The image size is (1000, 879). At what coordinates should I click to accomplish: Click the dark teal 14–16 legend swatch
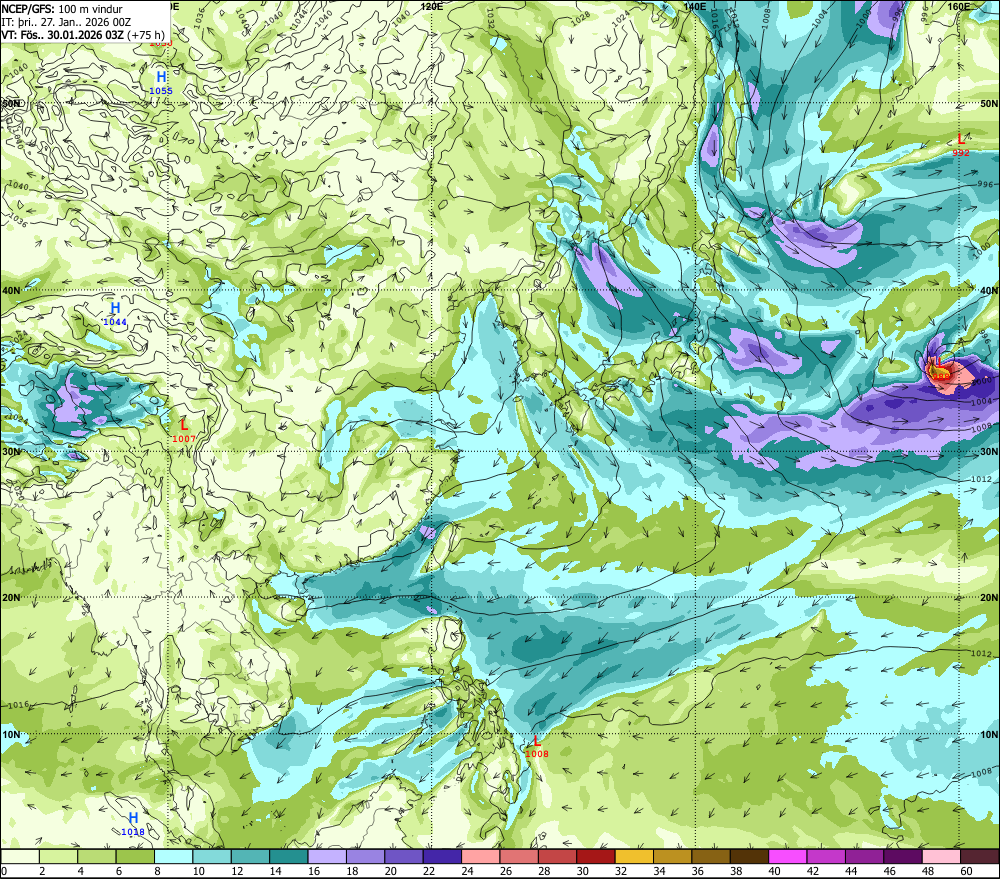click(289, 857)
